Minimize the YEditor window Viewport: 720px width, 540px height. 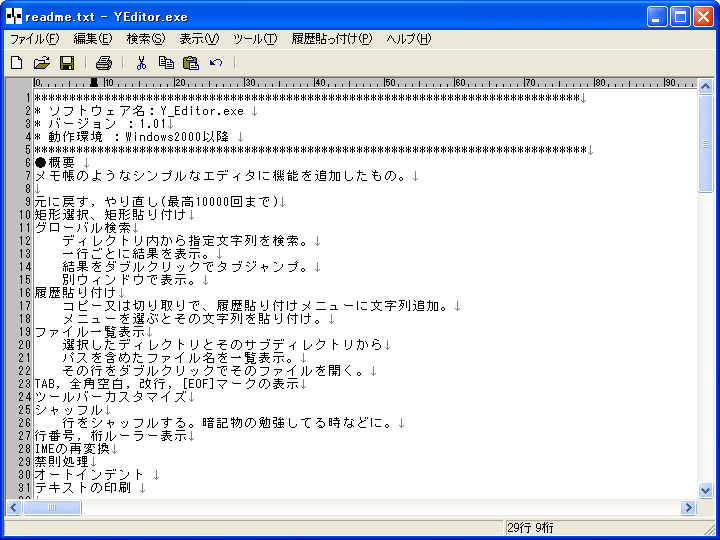[657, 17]
